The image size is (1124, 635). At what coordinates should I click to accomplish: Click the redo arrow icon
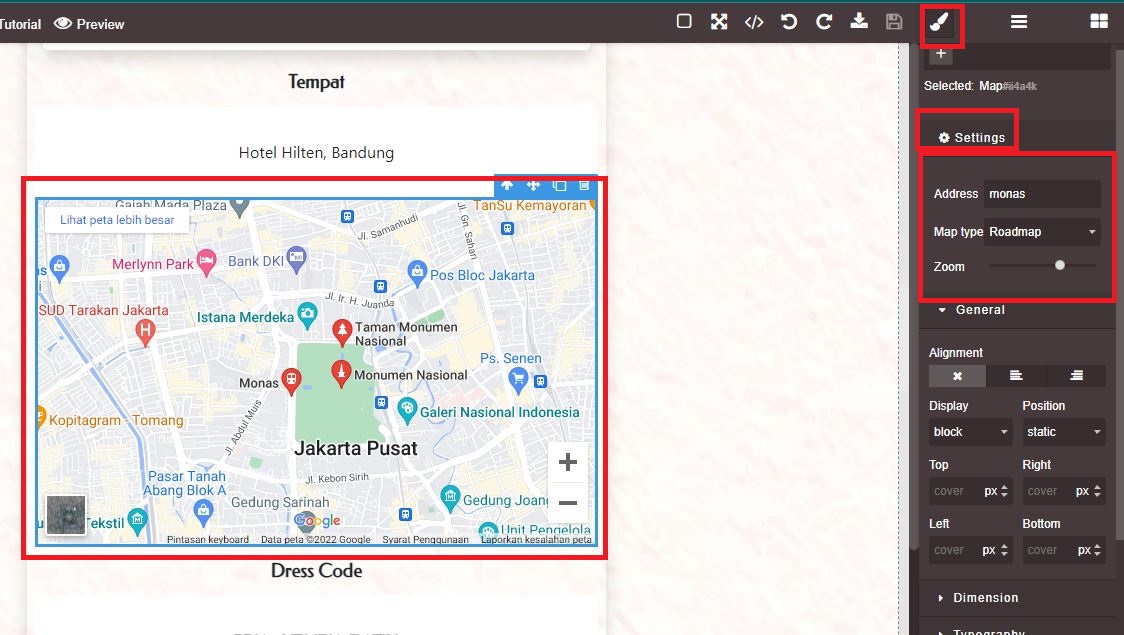click(824, 22)
